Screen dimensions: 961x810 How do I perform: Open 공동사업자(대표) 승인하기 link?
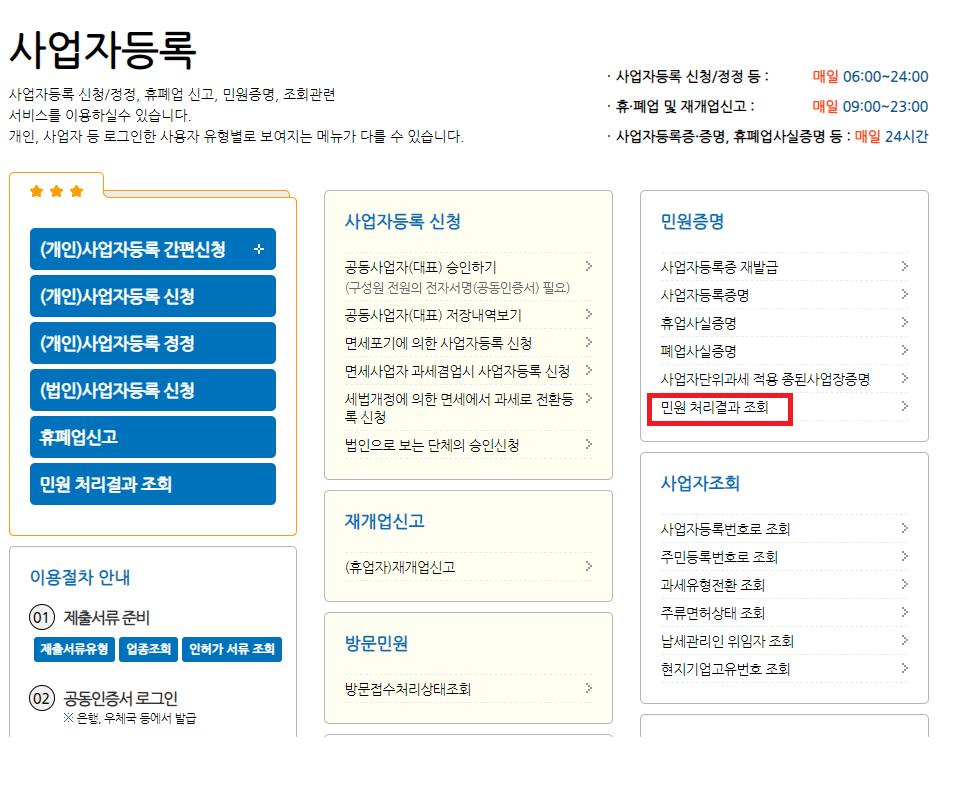click(420, 267)
